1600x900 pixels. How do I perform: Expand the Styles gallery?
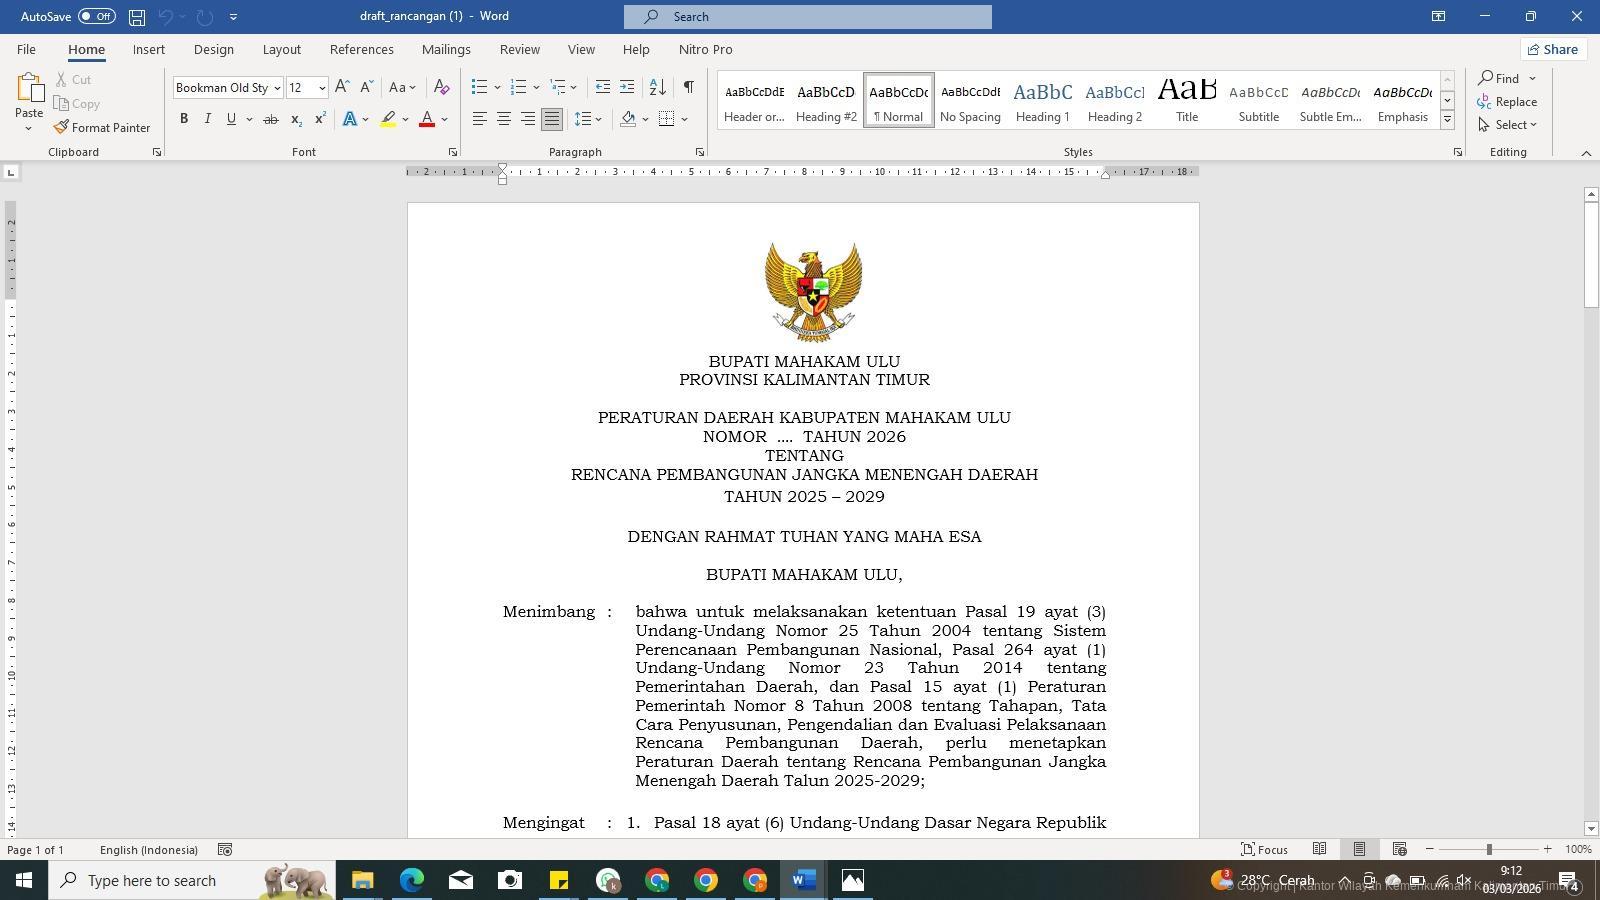1447,120
